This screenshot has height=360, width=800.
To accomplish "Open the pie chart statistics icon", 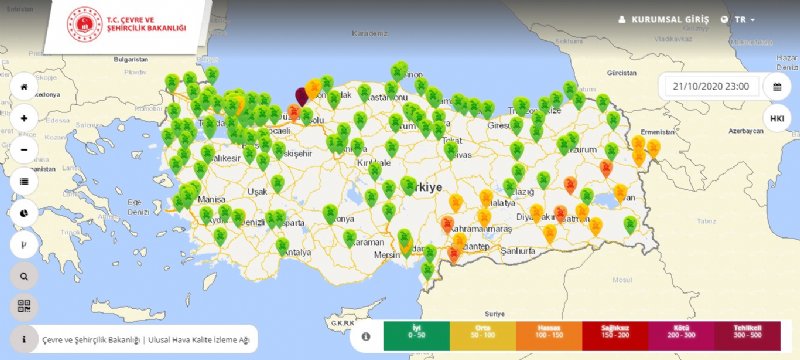I will 24,213.
